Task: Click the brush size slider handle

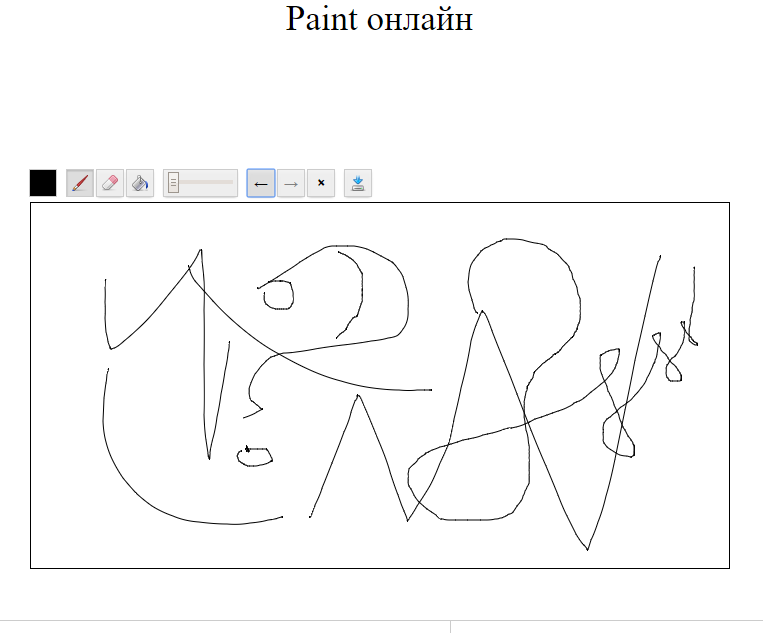Action: point(173,183)
